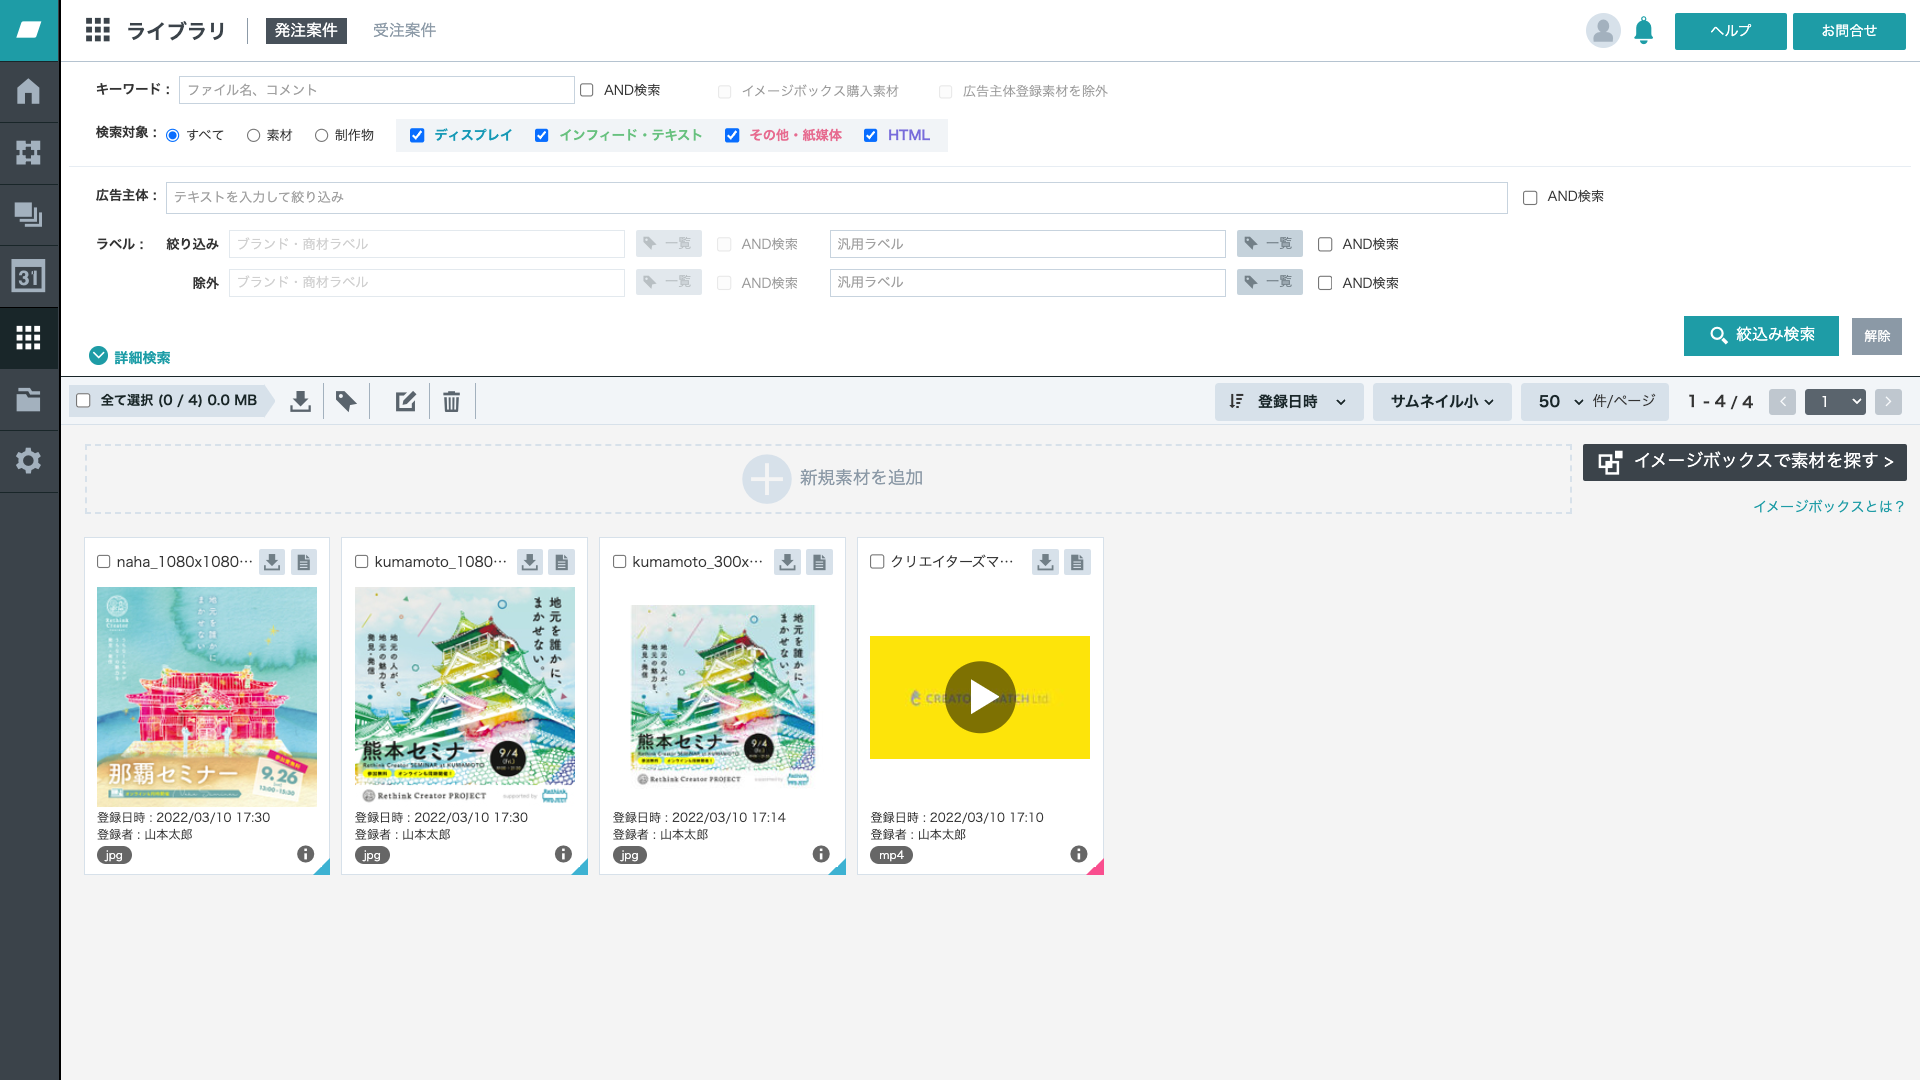This screenshot has height=1080, width=1920.
Task: Open the calendar 31 icon in sidebar
Action: (28, 277)
